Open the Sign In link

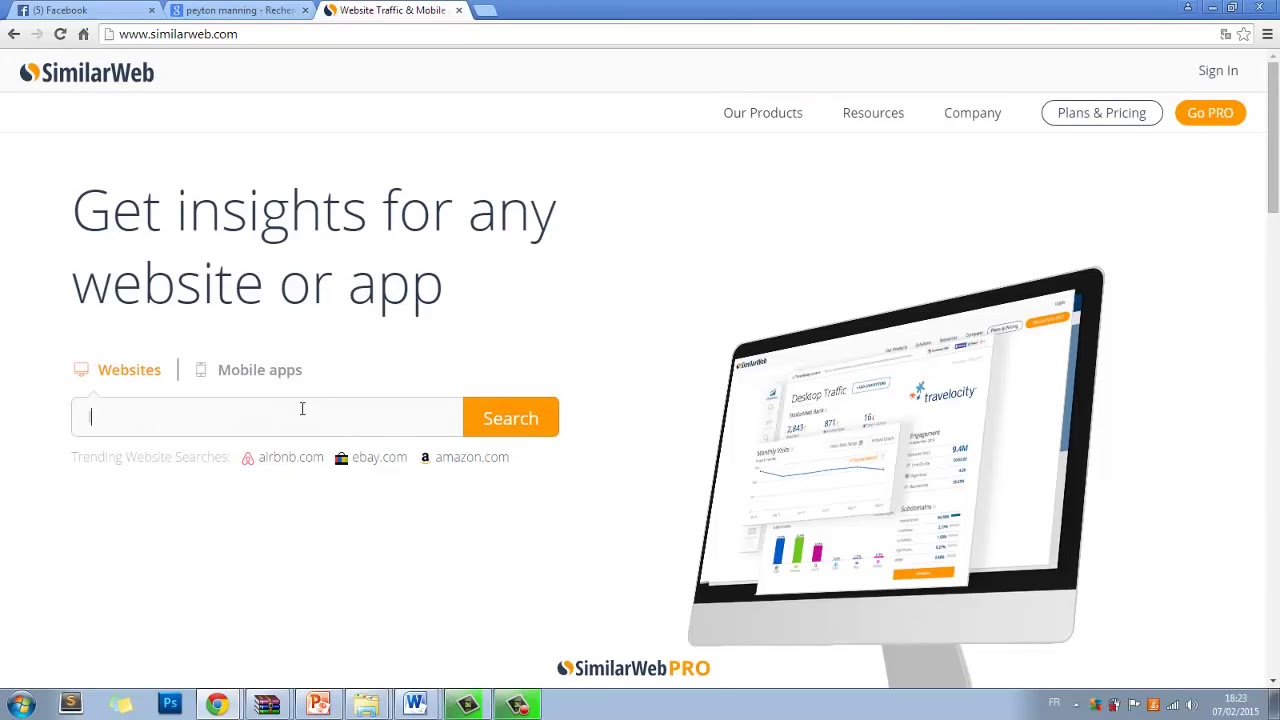coord(1218,71)
